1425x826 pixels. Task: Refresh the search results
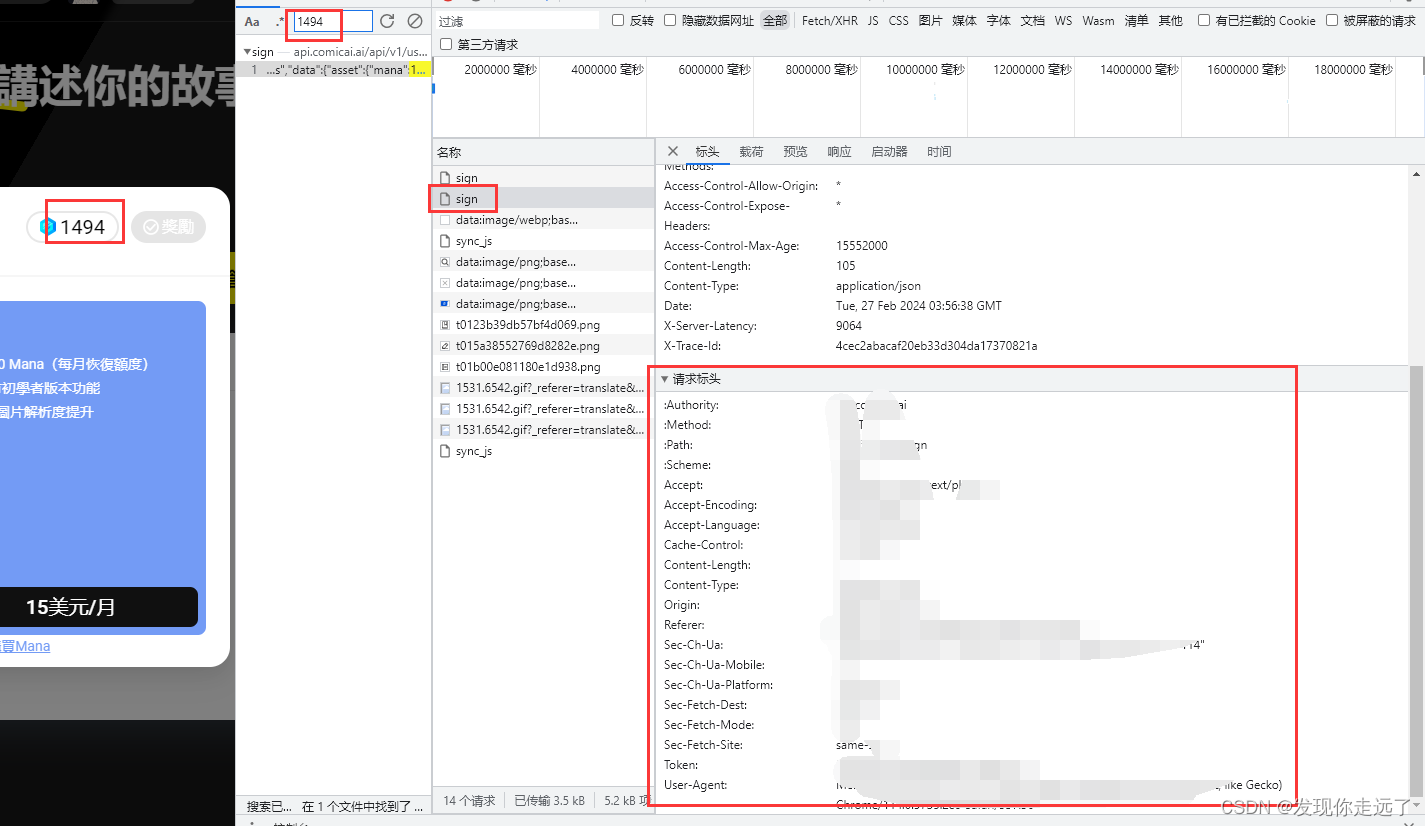click(387, 21)
